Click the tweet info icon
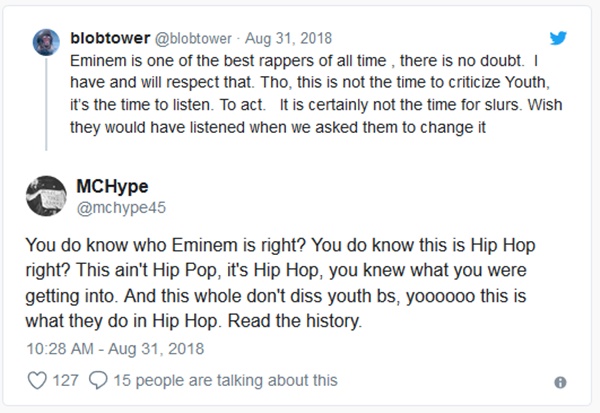The height and width of the screenshot is (413, 600). [x=560, y=382]
